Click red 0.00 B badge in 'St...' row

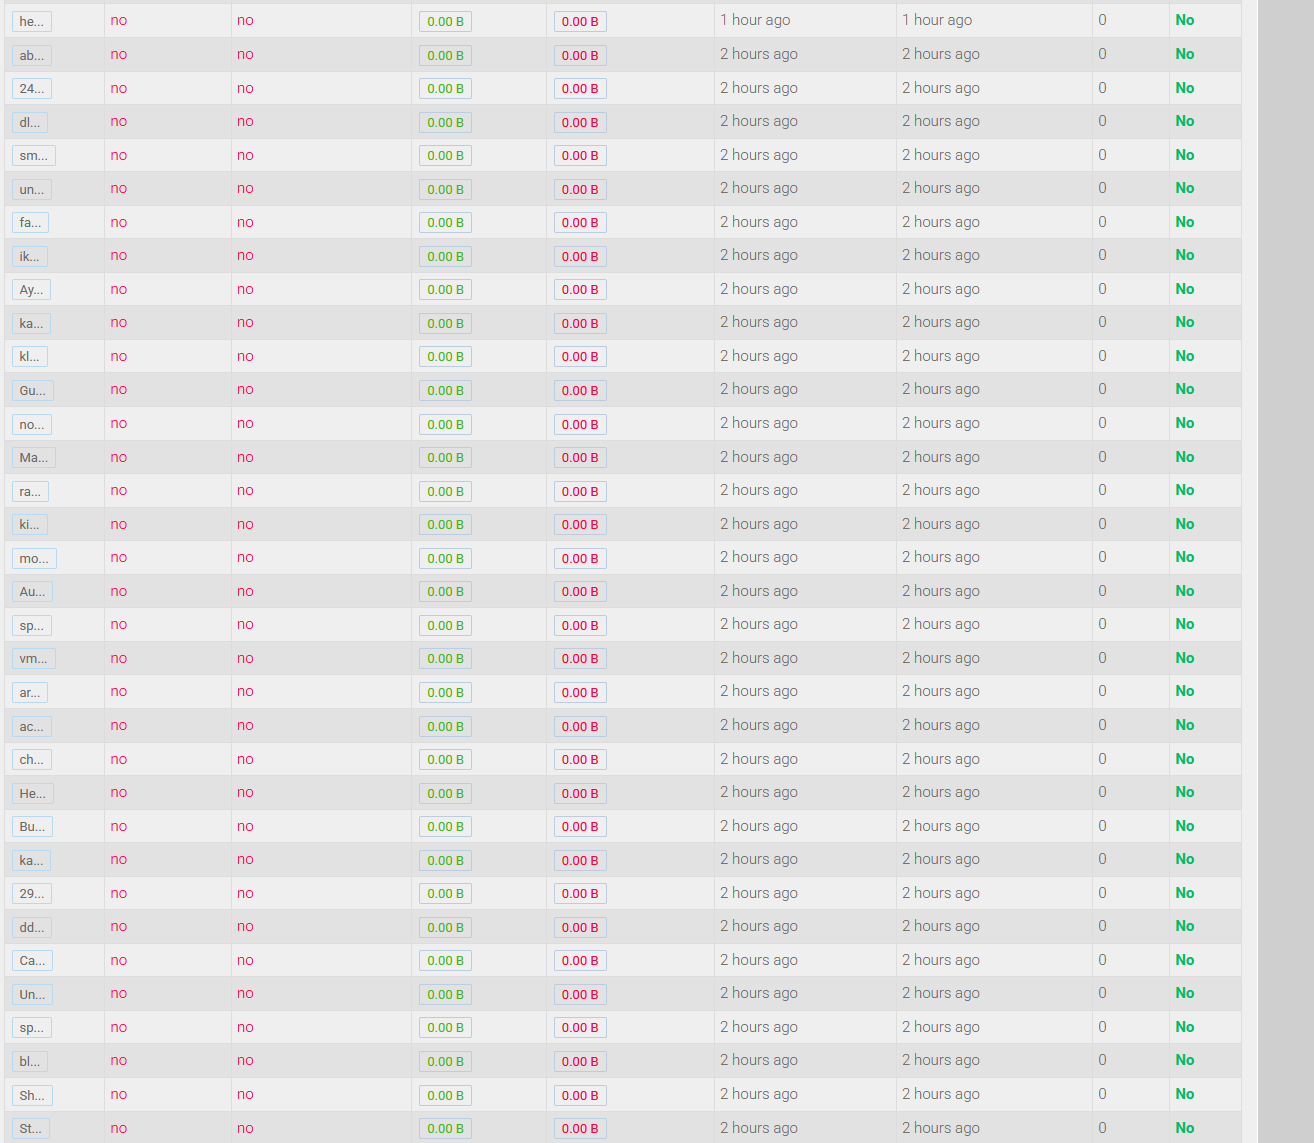point(580,1129)
